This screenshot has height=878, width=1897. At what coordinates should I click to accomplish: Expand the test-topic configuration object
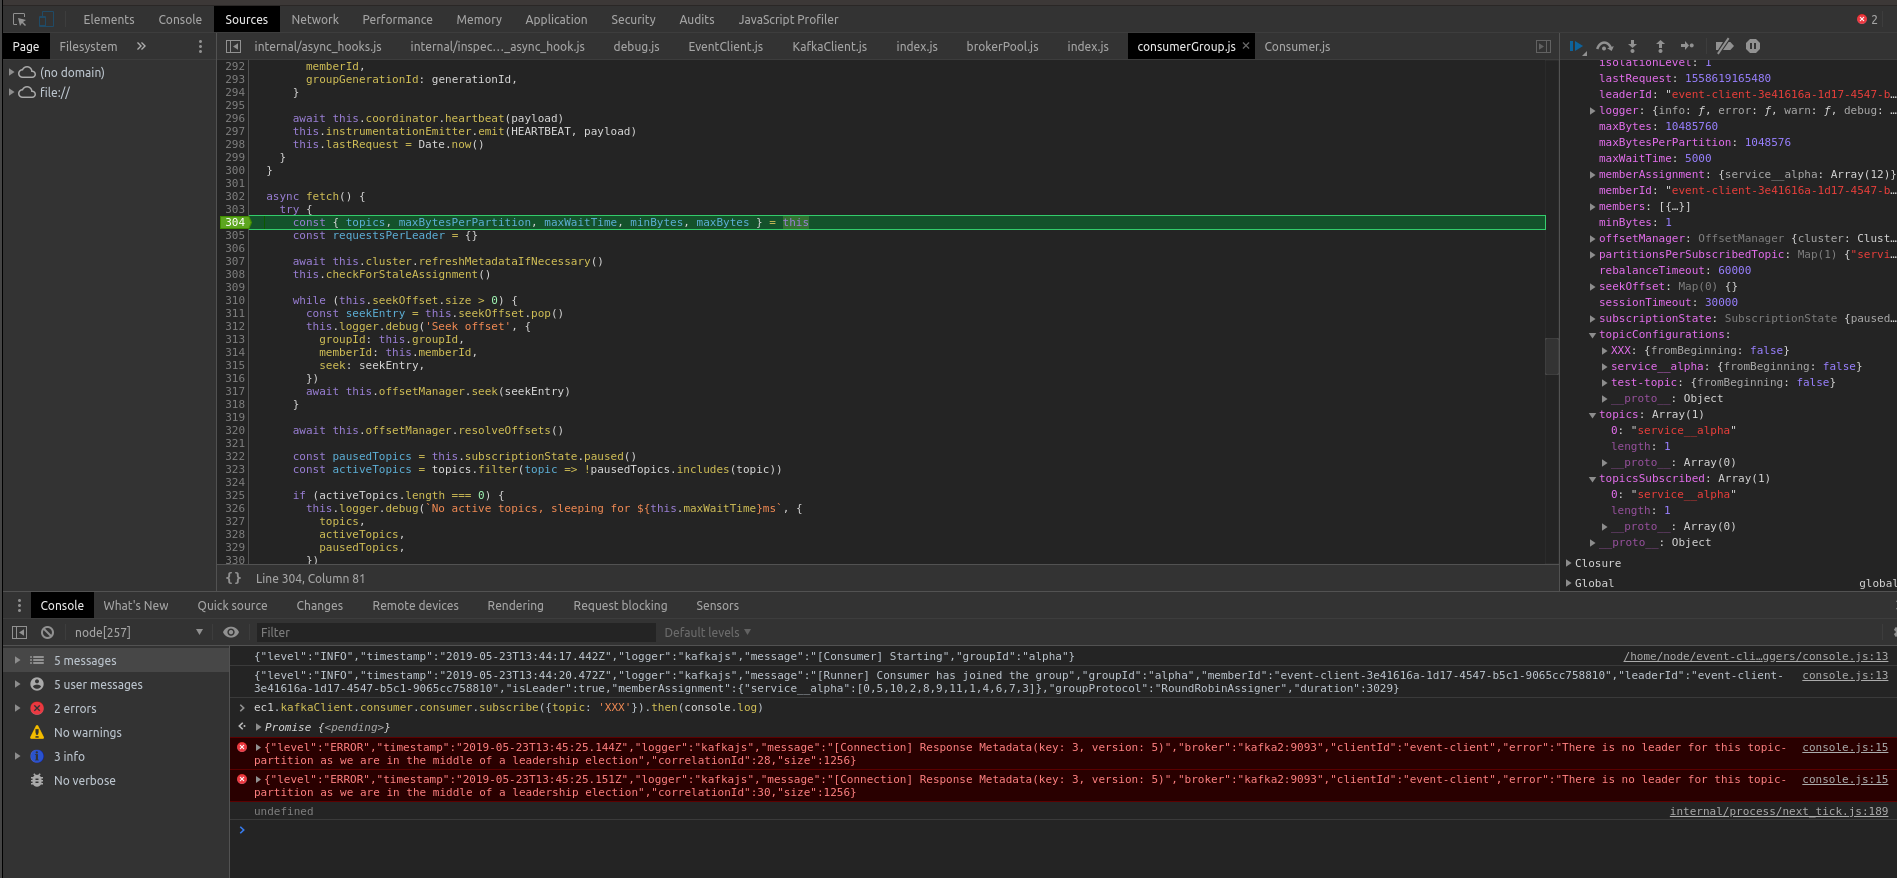1604,383
